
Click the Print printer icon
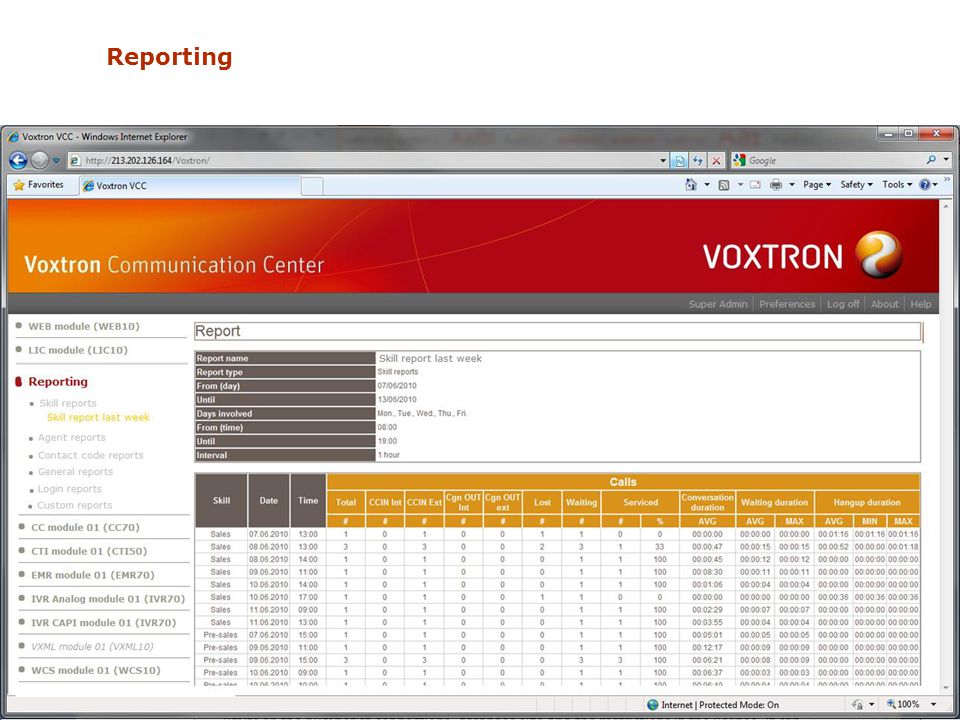pyautogui.click(x=776, y=184)
